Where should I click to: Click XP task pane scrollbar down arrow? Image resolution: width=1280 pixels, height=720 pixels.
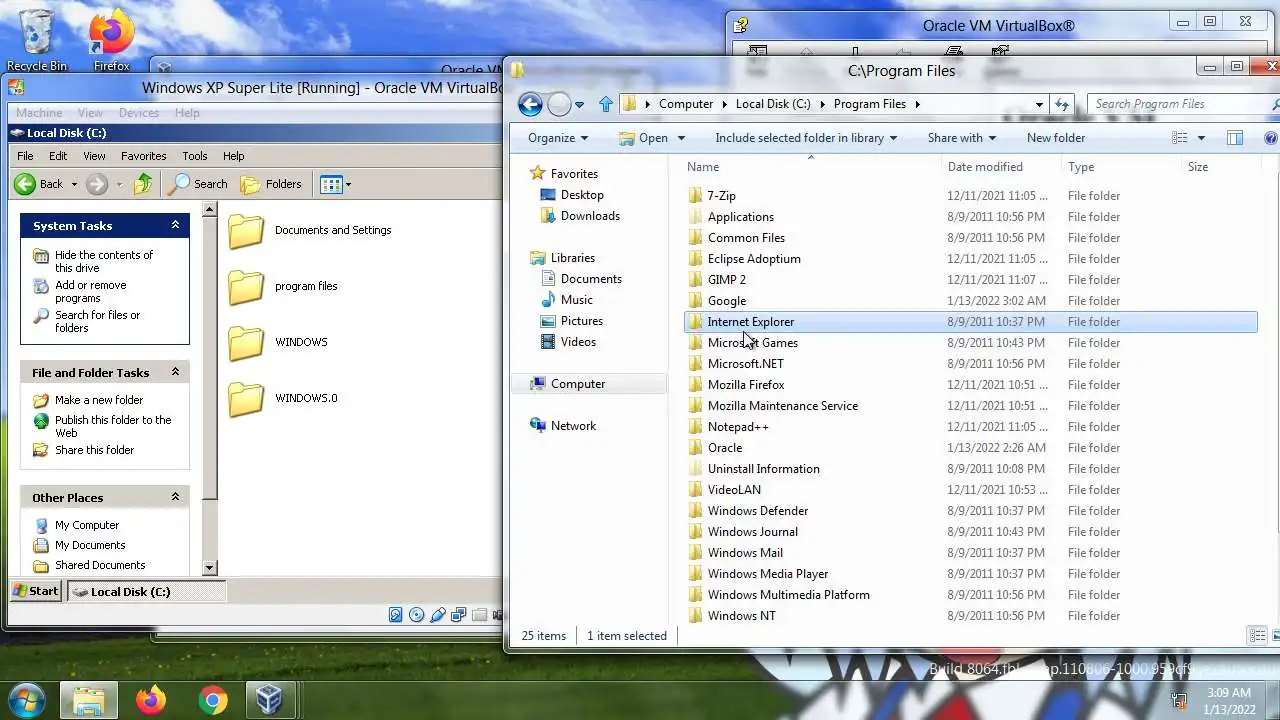pos(209,568)
